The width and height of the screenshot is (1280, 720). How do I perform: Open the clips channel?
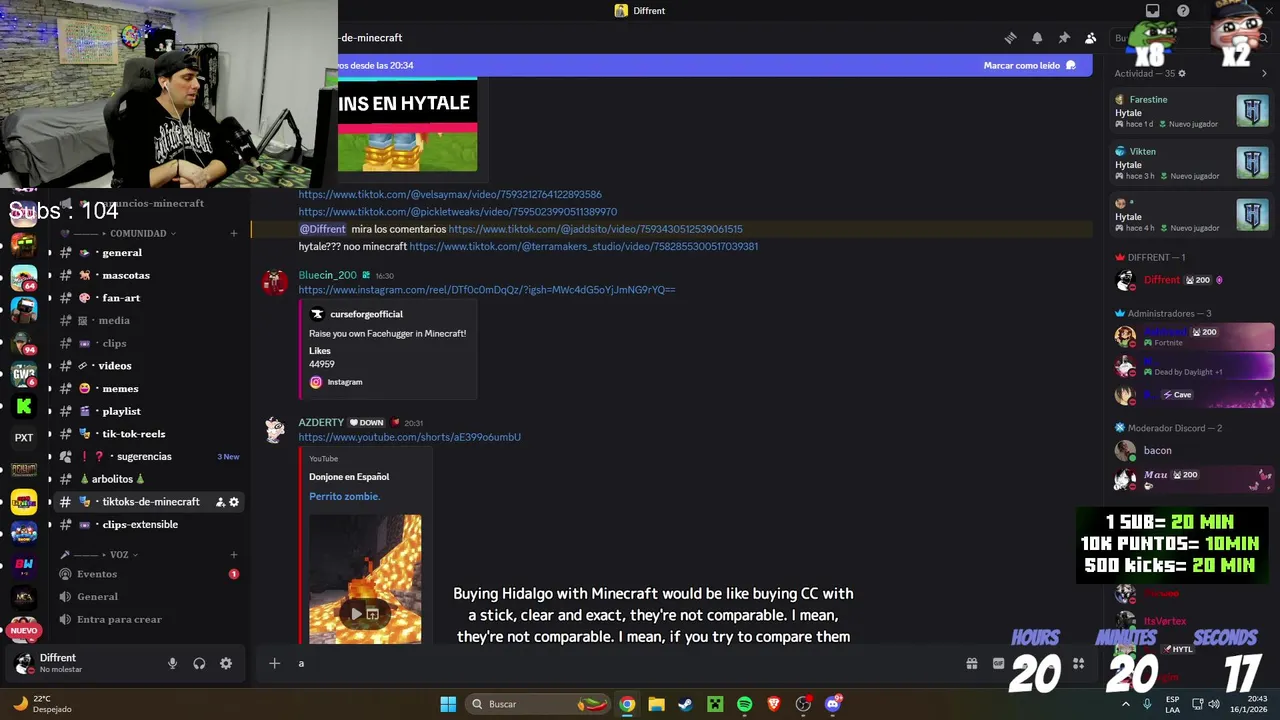(150, 343)
